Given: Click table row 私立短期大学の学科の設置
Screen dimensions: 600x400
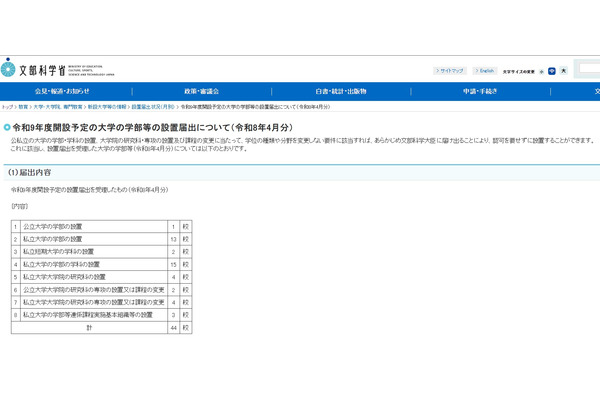Looking at the screenshot, I should pyautogui.click(x=101, y=252).
